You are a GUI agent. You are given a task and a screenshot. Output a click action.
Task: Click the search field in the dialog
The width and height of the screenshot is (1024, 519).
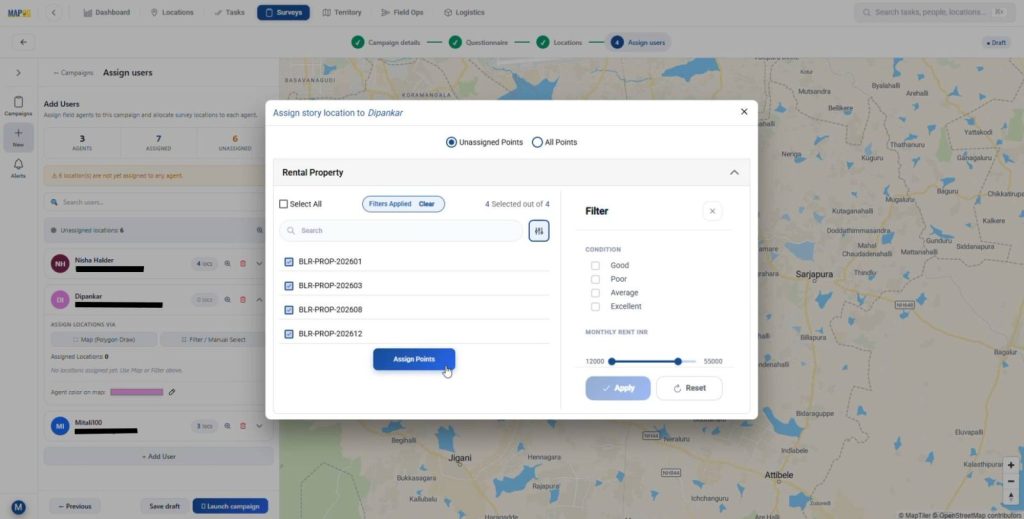tap(402, 231)
